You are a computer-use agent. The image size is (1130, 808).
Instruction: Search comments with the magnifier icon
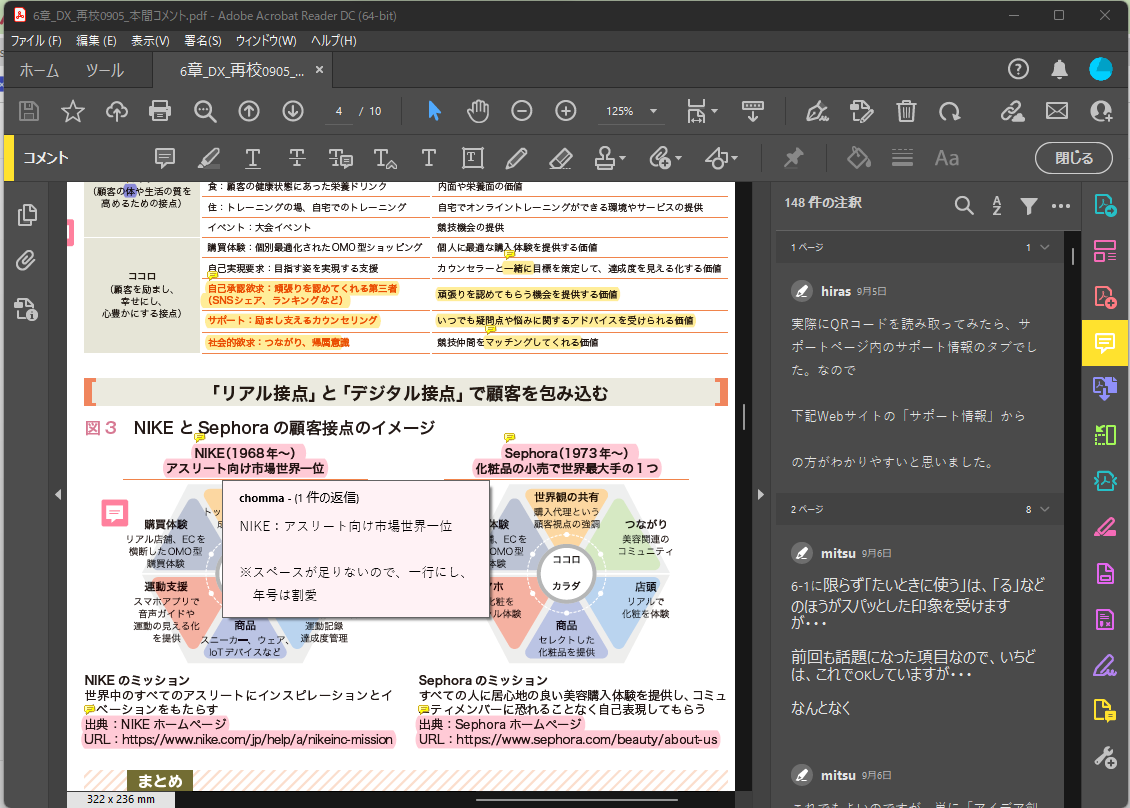pyautogui.click(x=964, y=205)
